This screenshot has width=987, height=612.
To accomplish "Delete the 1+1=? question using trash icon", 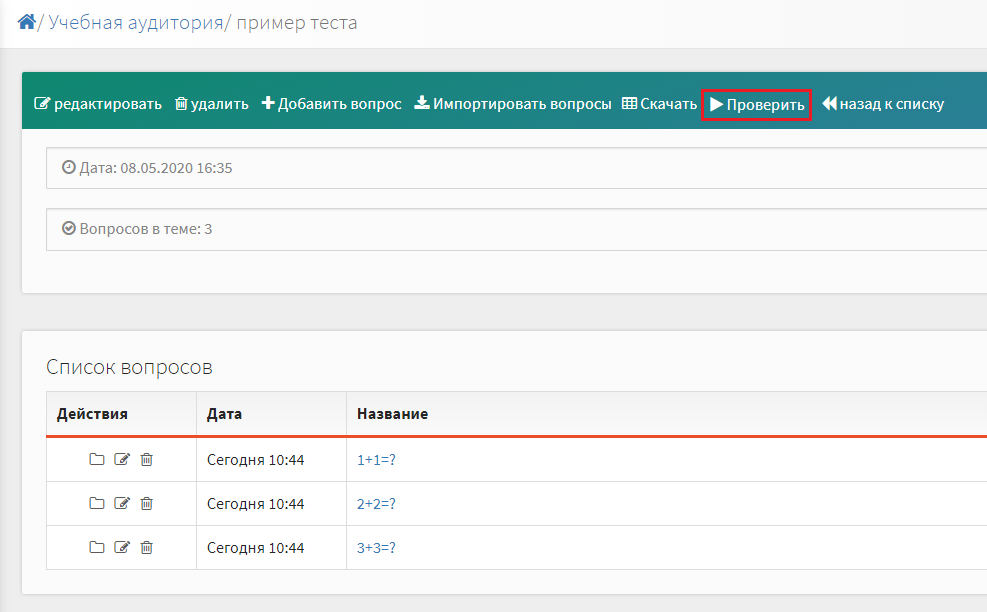I will [x=147, y=459].
